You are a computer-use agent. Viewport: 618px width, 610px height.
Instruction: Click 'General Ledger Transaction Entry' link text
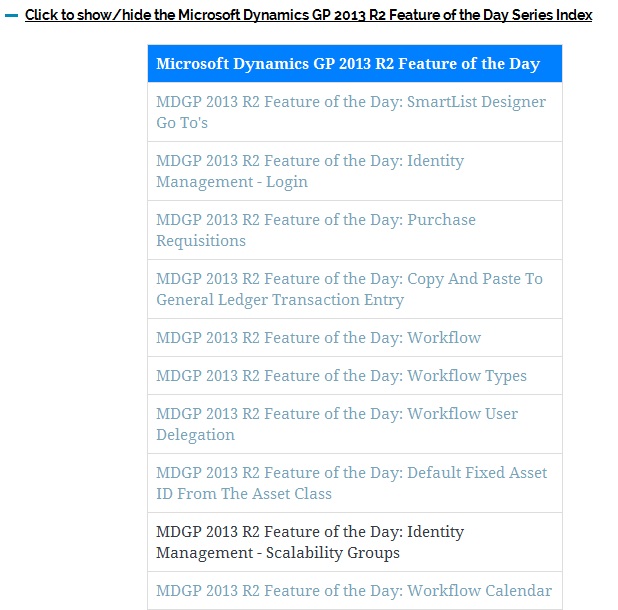tap(280, 300)
